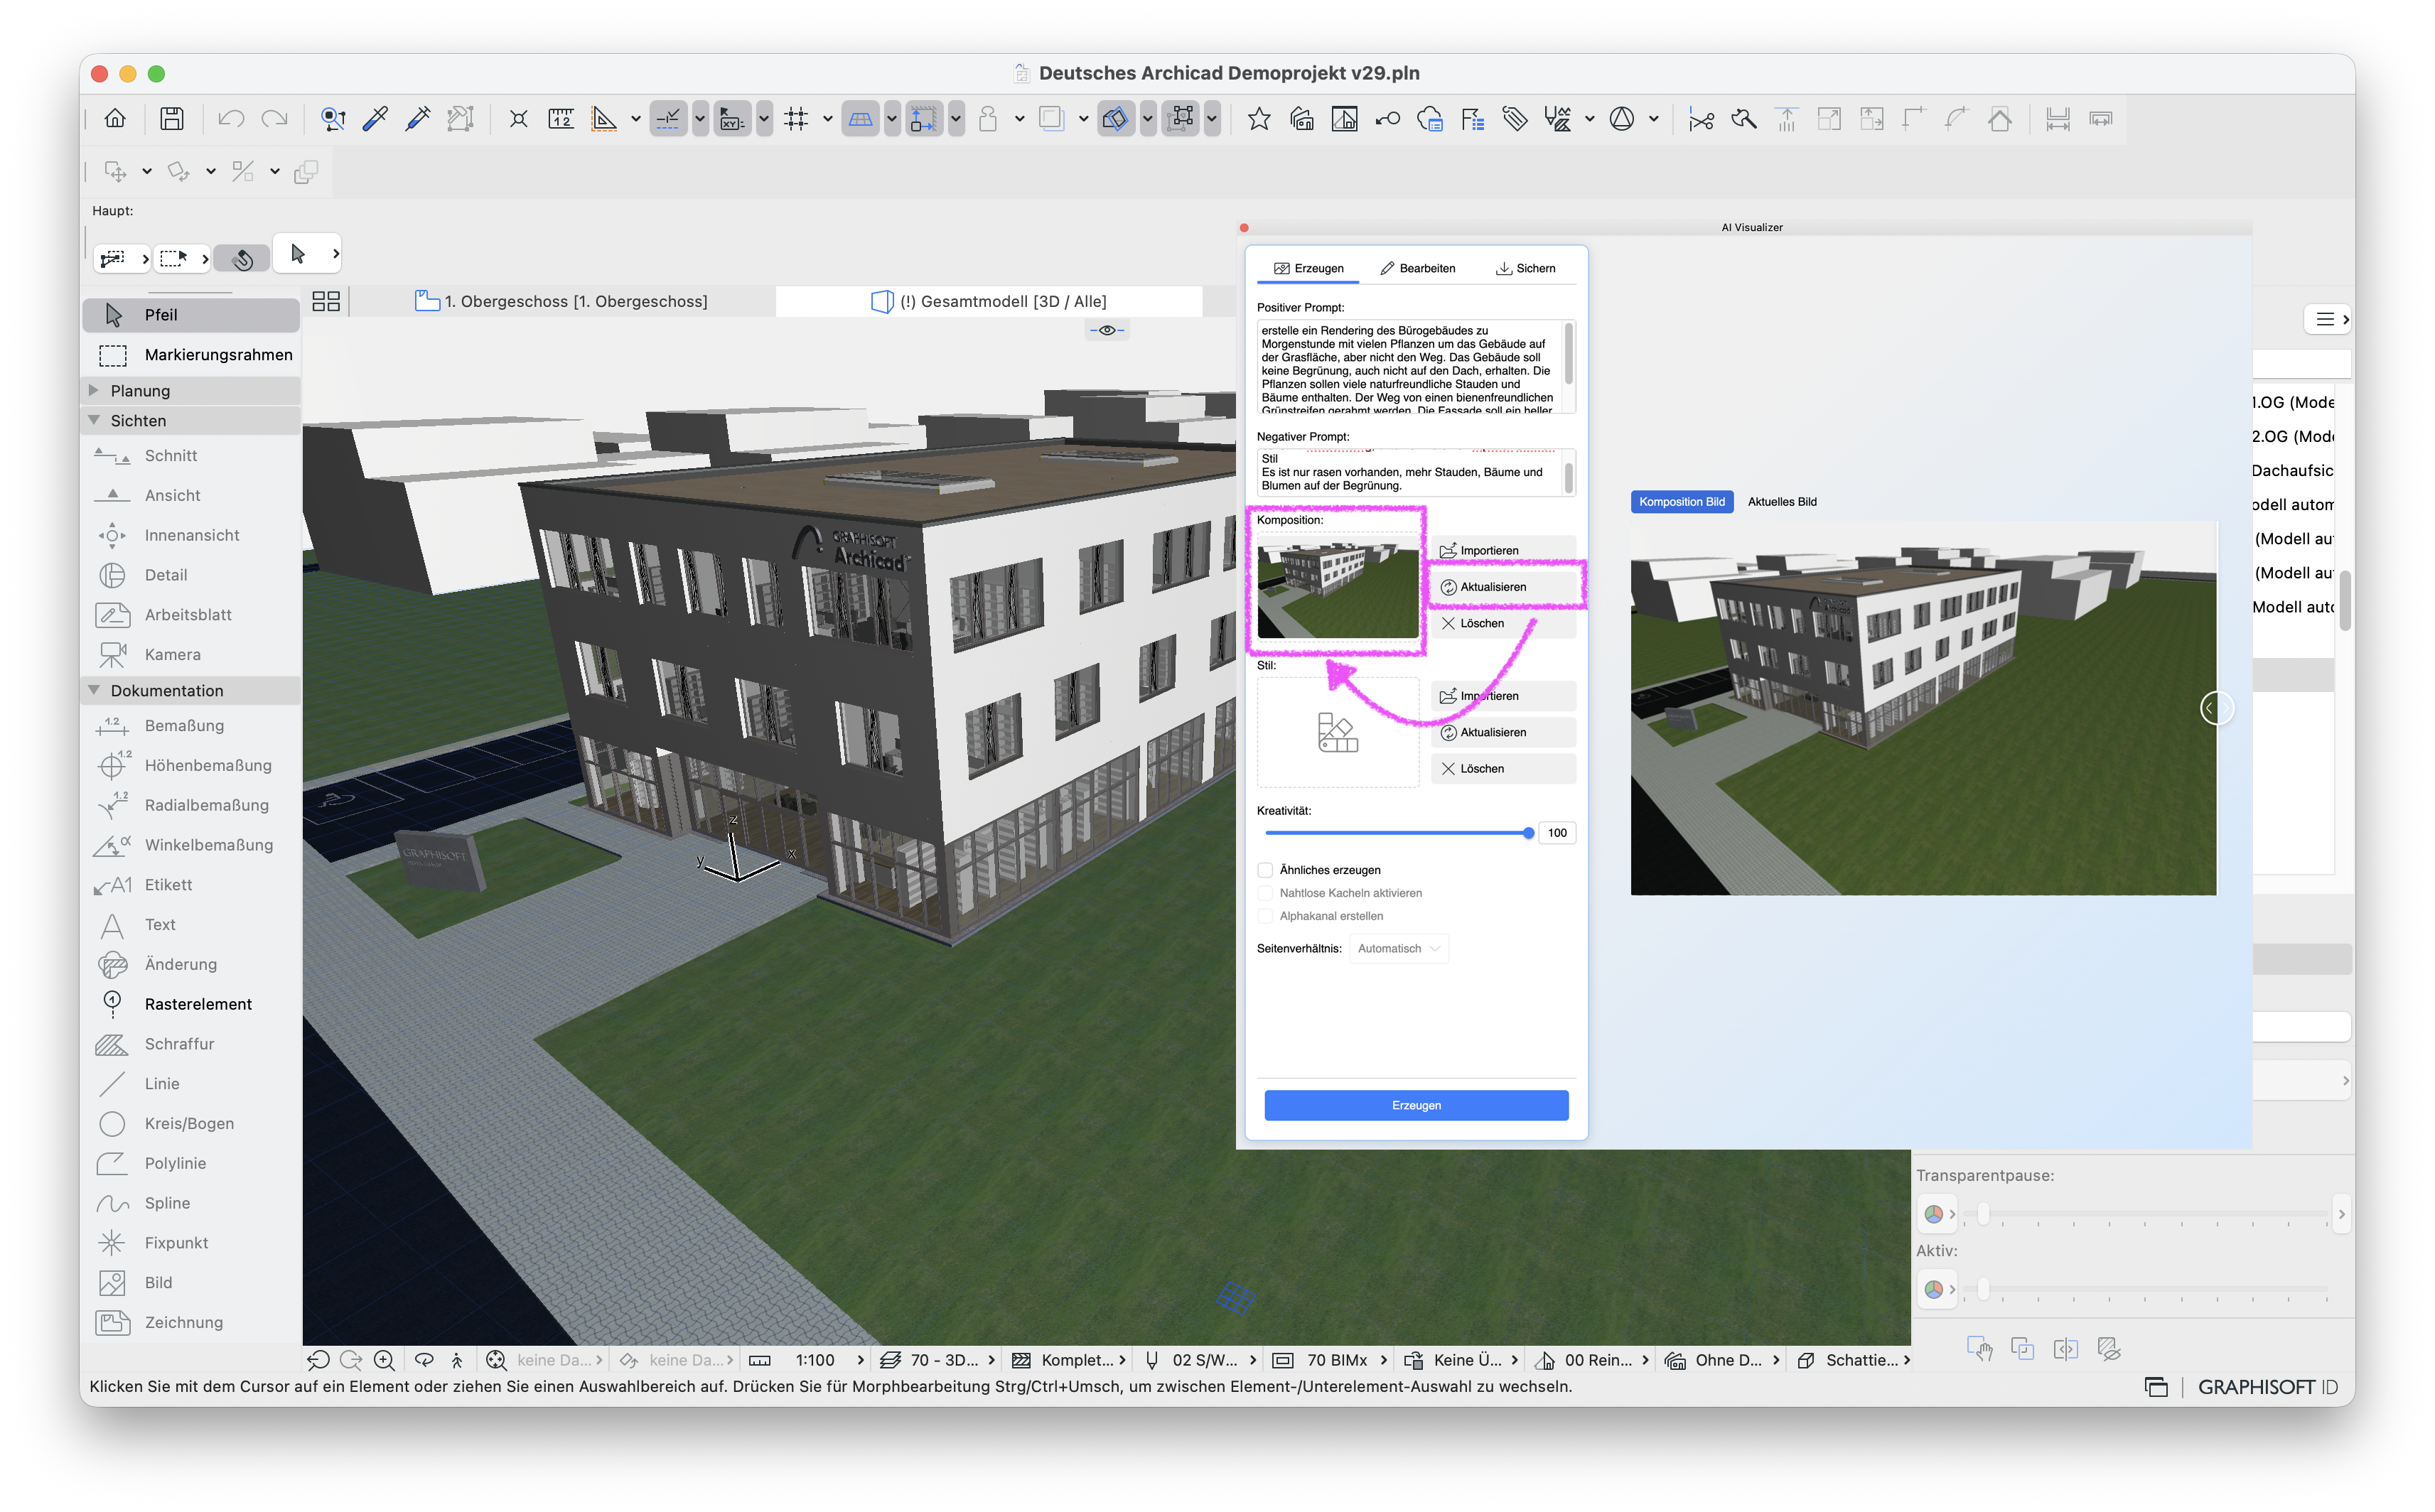Click Aktualisieren for Stil
The image size is (2435, 1512).
[x=1503, y=732]
